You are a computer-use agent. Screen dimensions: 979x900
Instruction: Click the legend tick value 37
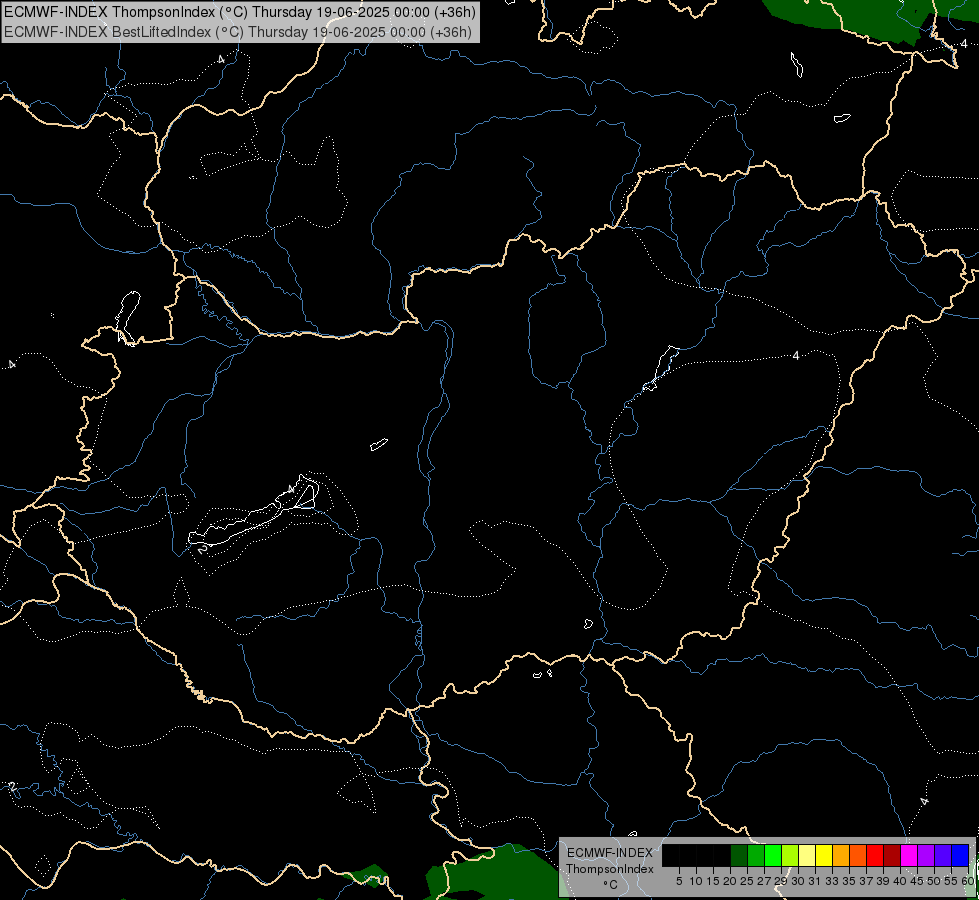[866, 881]
